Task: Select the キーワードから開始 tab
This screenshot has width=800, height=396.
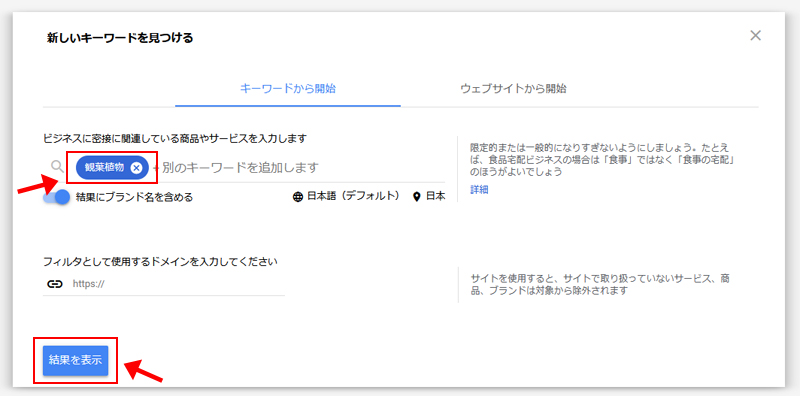Action: coord(288,88)
